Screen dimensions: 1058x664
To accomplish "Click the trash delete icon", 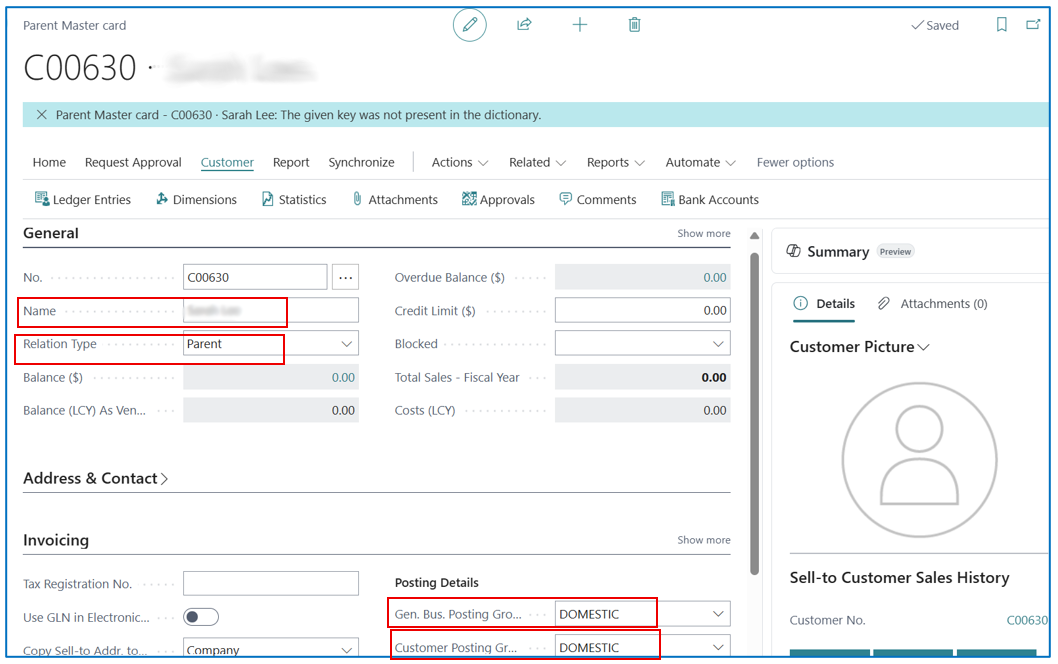I will point(634,25).
